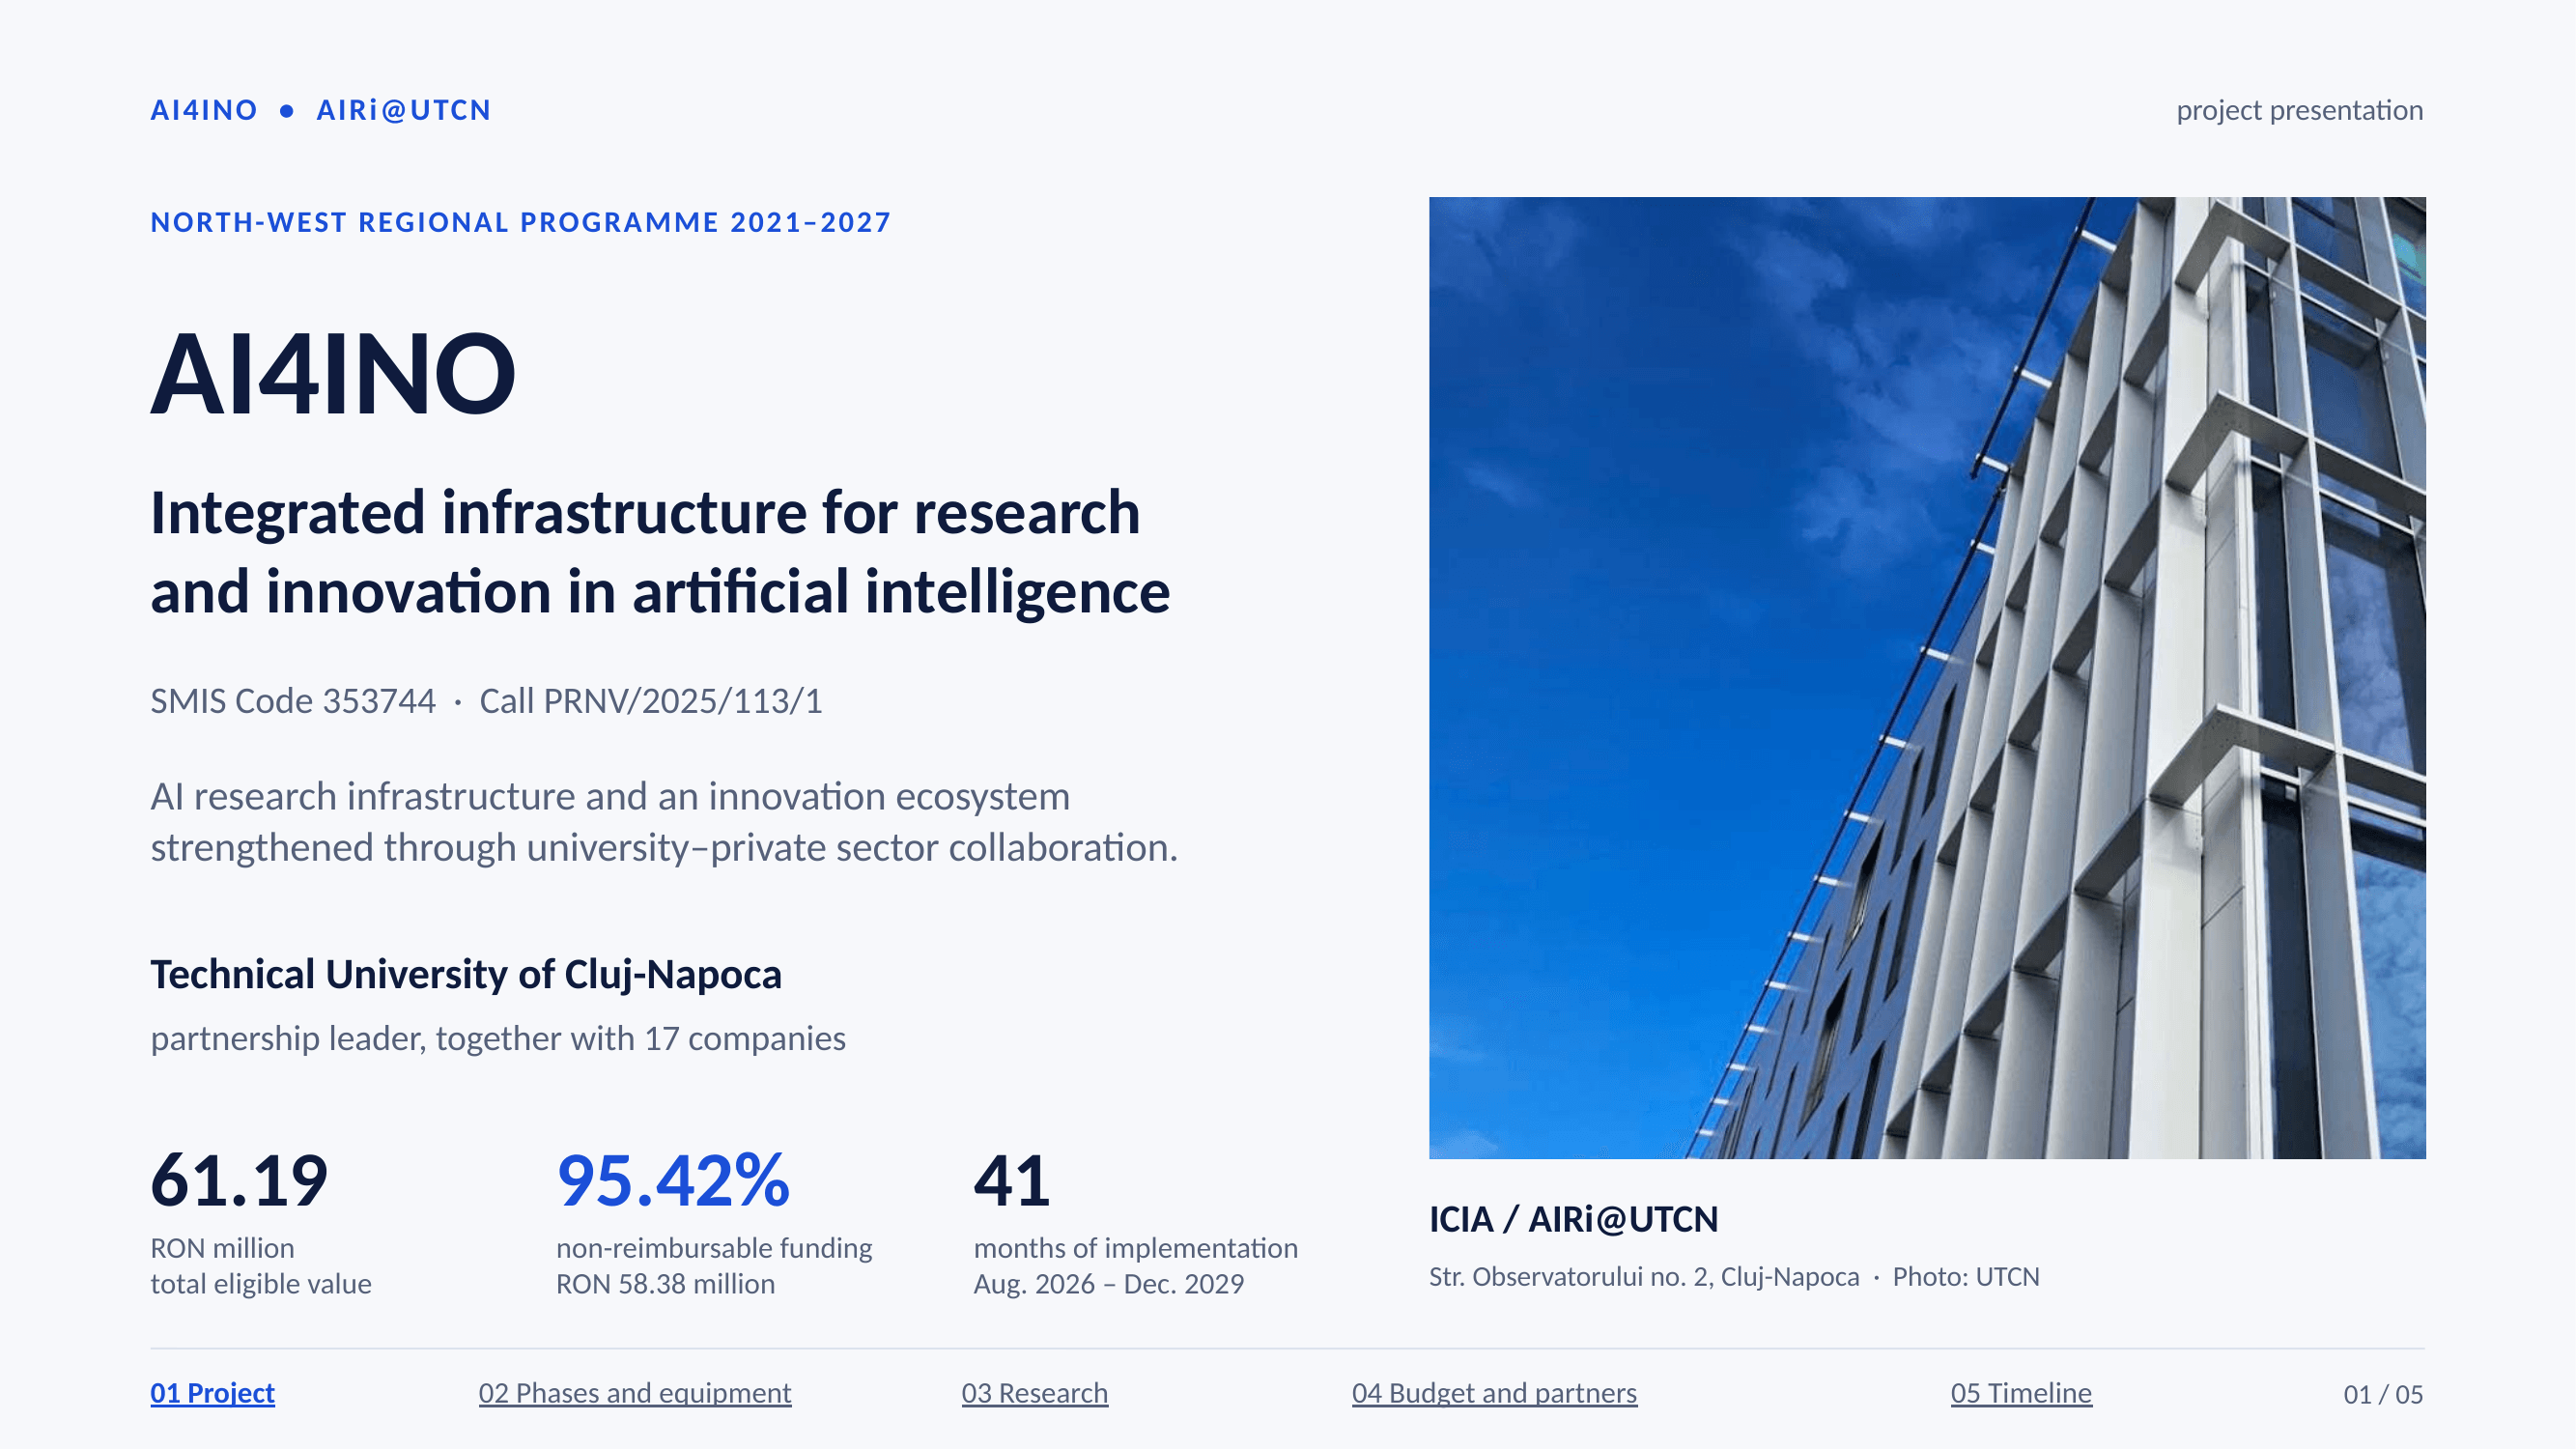Click the ICIA building photo
The width and height of the screenshot is (2576, 1449).
click(1927, 678)
